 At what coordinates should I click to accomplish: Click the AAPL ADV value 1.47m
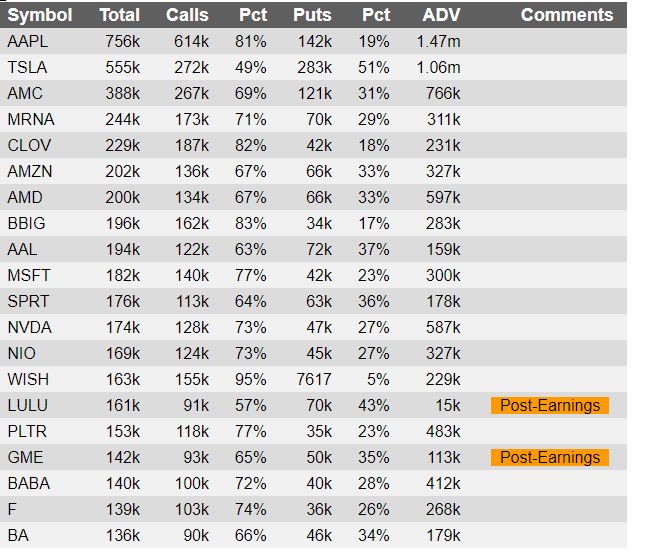tap(438, 42)
